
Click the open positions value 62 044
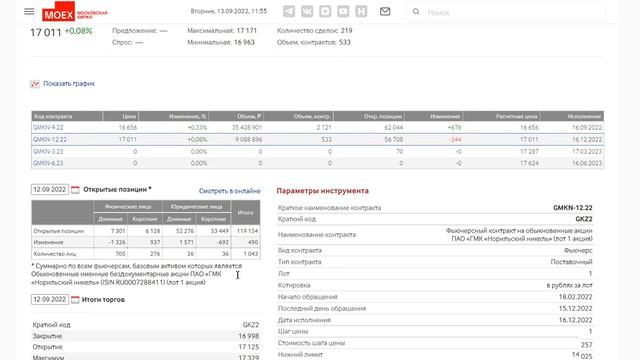click(393, 127)
